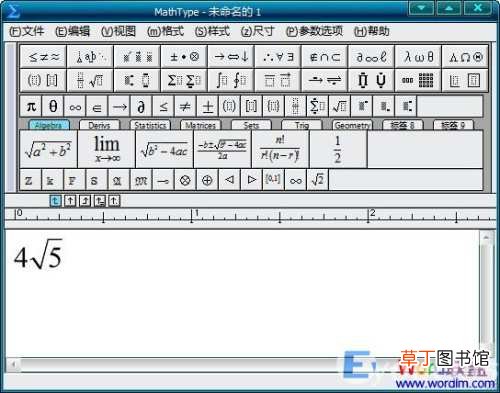This screenshot has height=393, width=500.
Task: Insert the sqrt(b²−4ac) expression
Action: (x=165, y=149)
